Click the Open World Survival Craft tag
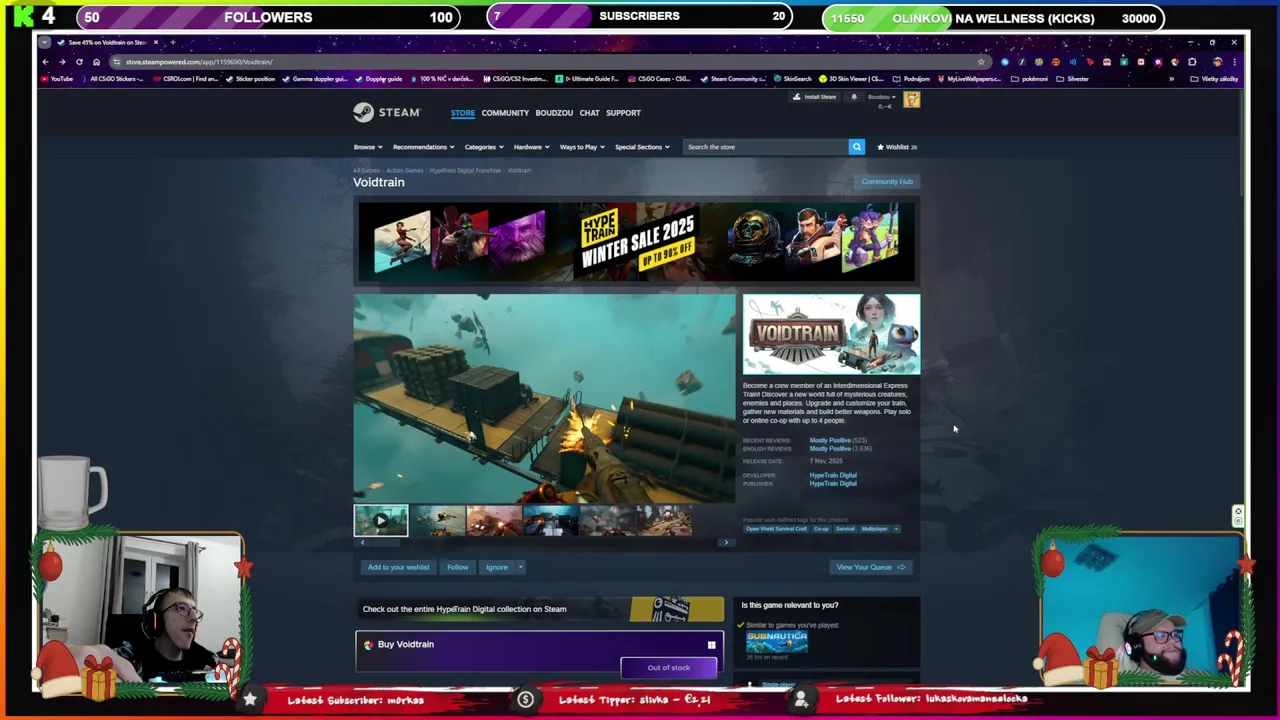Screen dimensions: 1280x720 776,529
